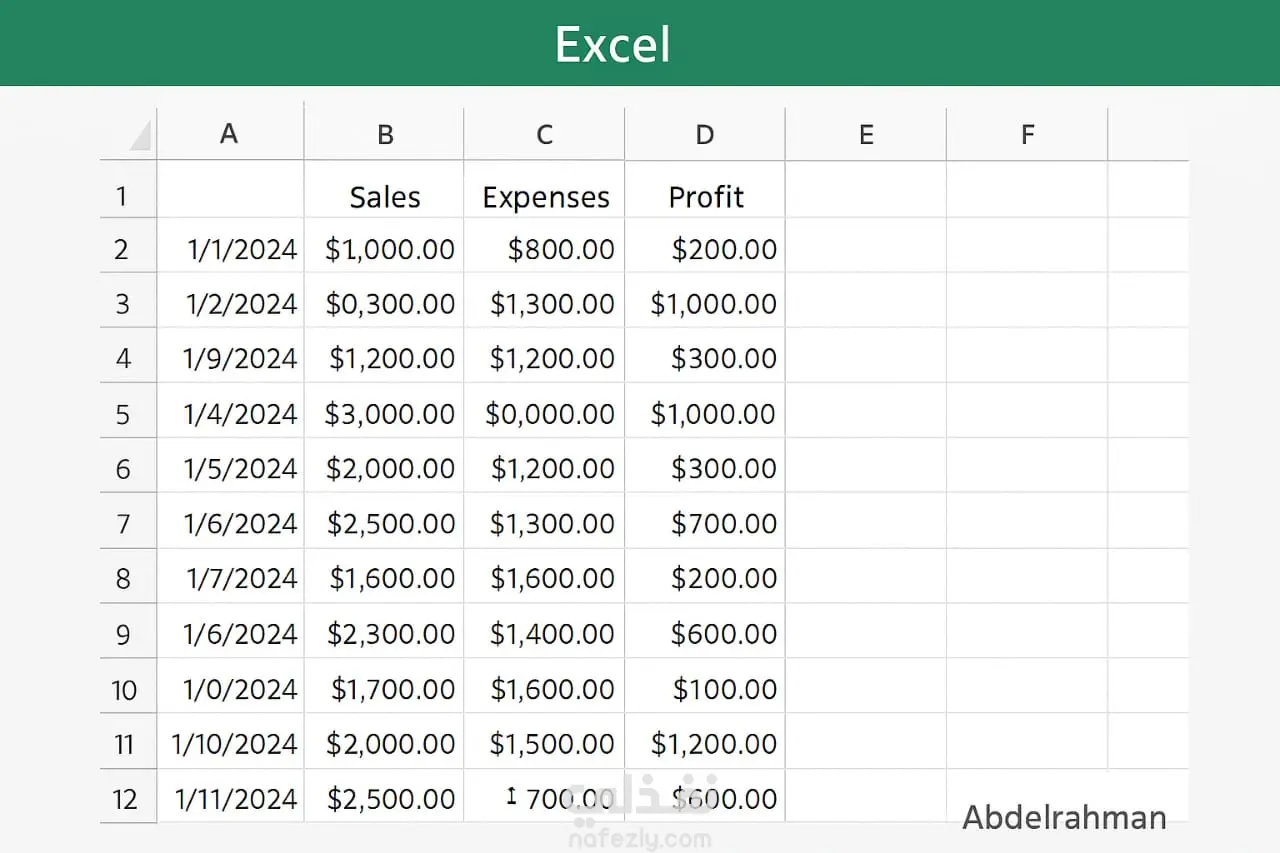Select row 9 header
1280x853 pixels.
point(123,634)
